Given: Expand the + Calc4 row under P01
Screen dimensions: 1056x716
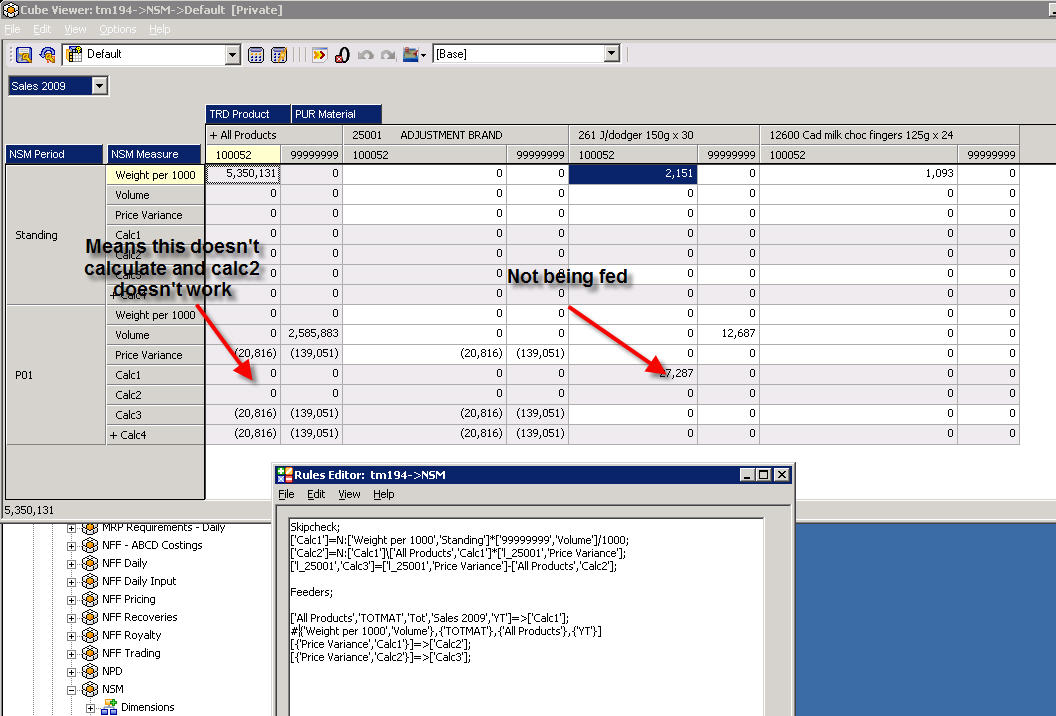Looking at the screenshot, I should [x=113, y=435].
